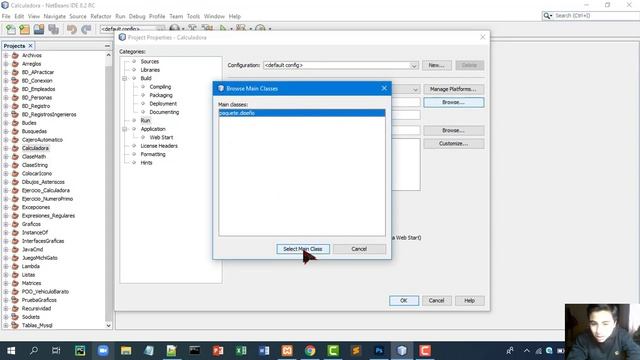
Task: Open Sublime Text from the taskbar
Action: click(356, 351)
